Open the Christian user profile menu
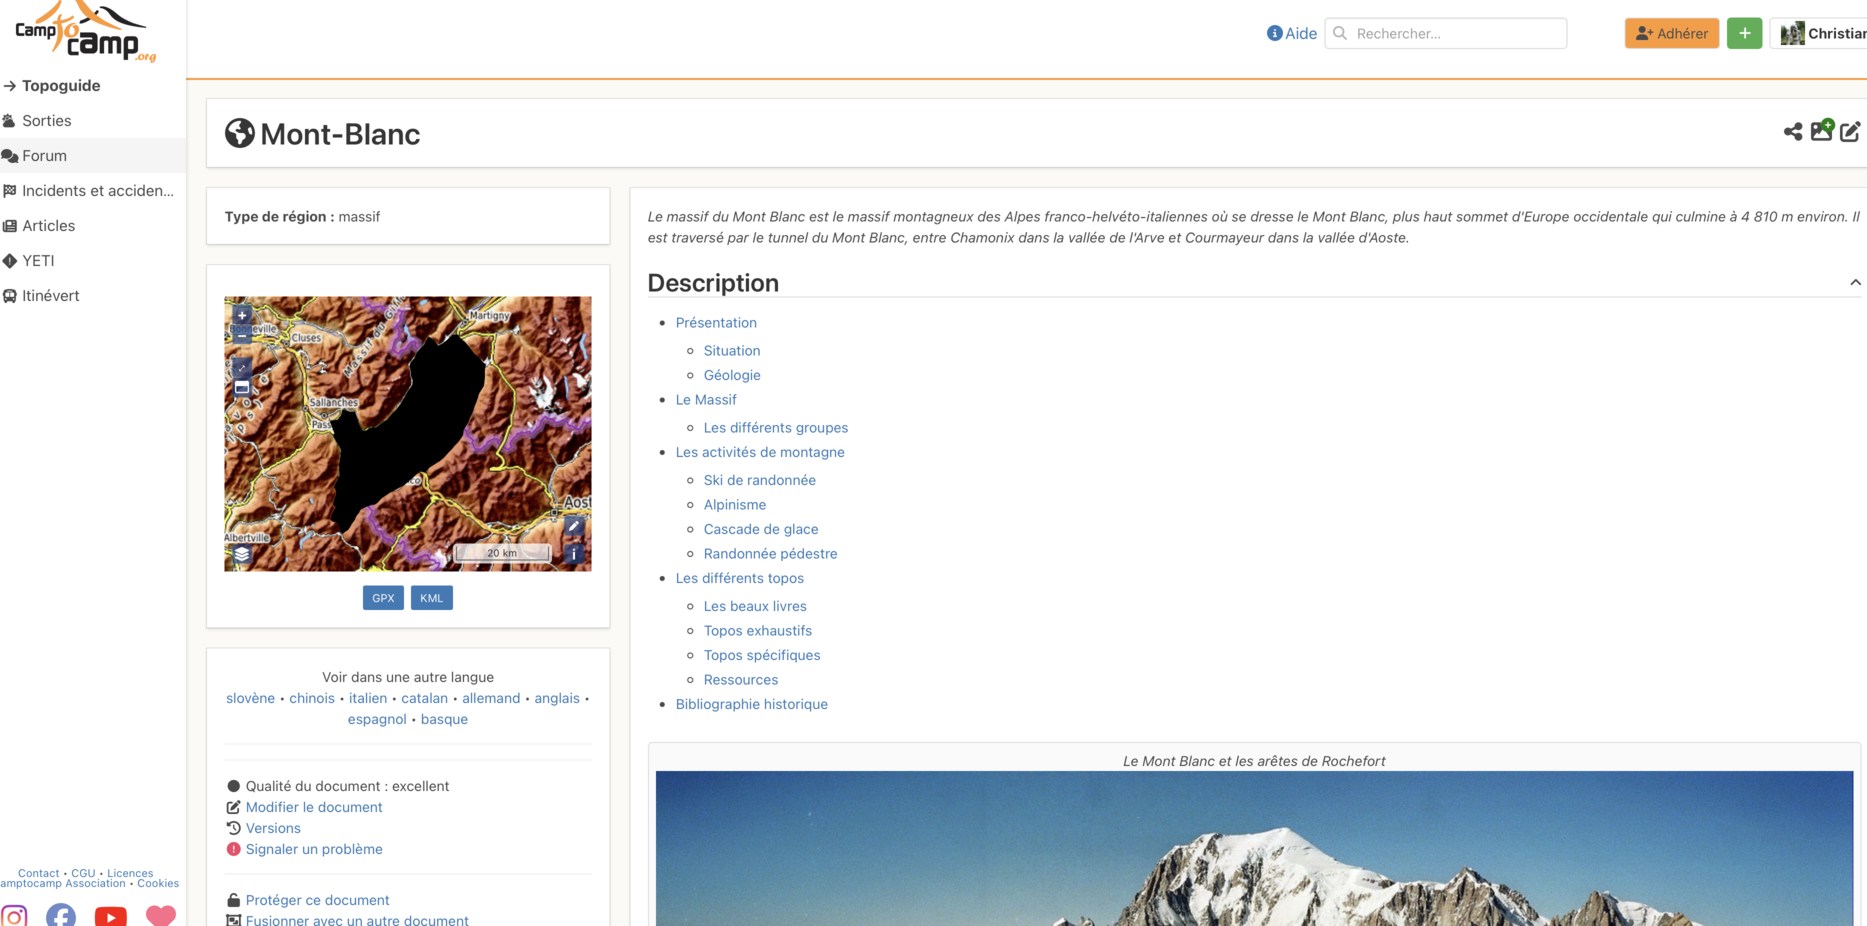1867x926 pixels. [x=1822, y=33]
